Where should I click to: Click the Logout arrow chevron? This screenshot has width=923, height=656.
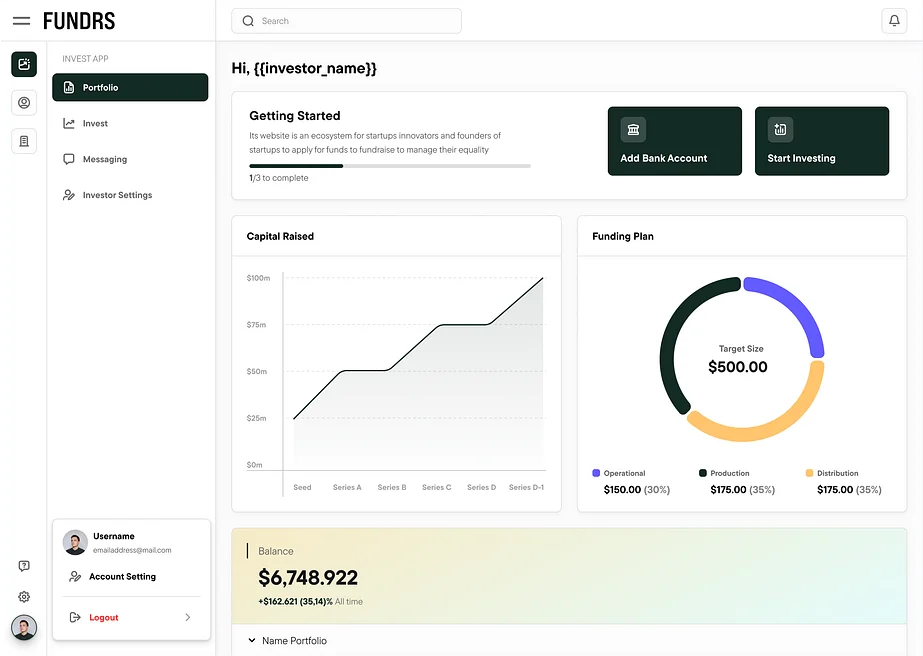click(x=187, y=618)
